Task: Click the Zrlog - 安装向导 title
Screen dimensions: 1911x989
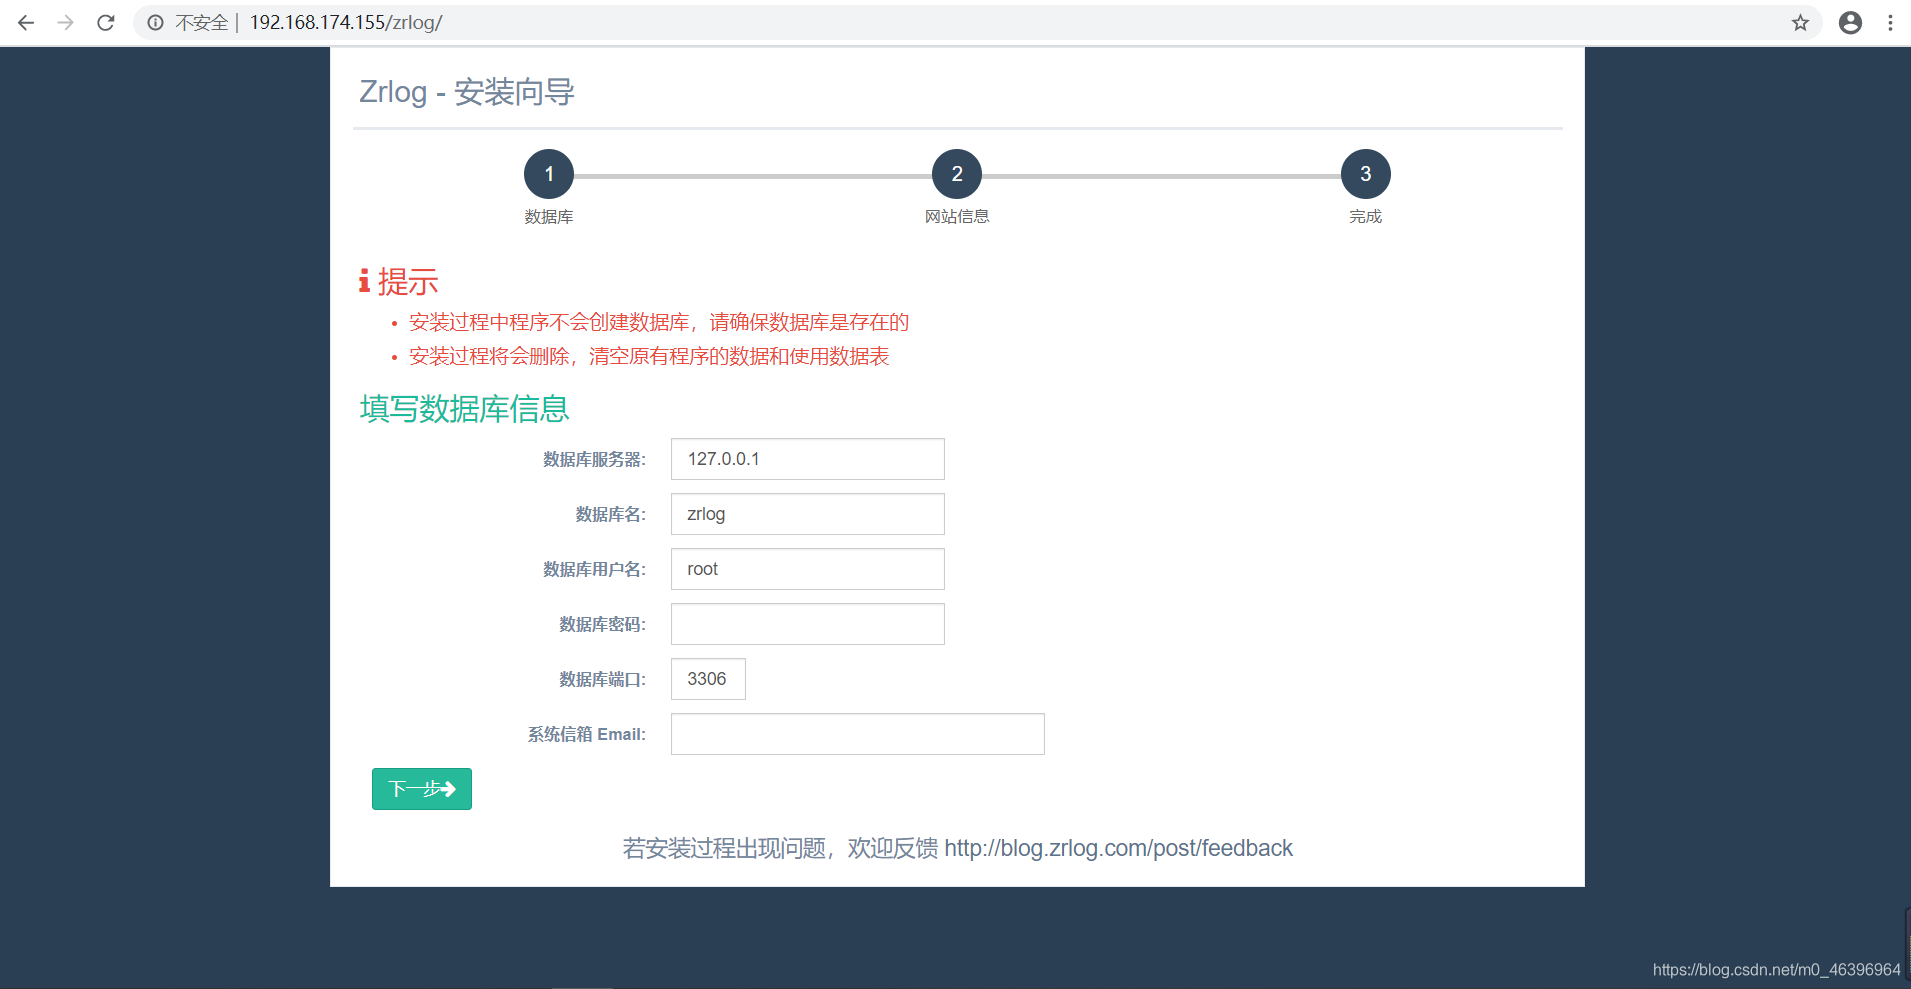Action: 467,92
